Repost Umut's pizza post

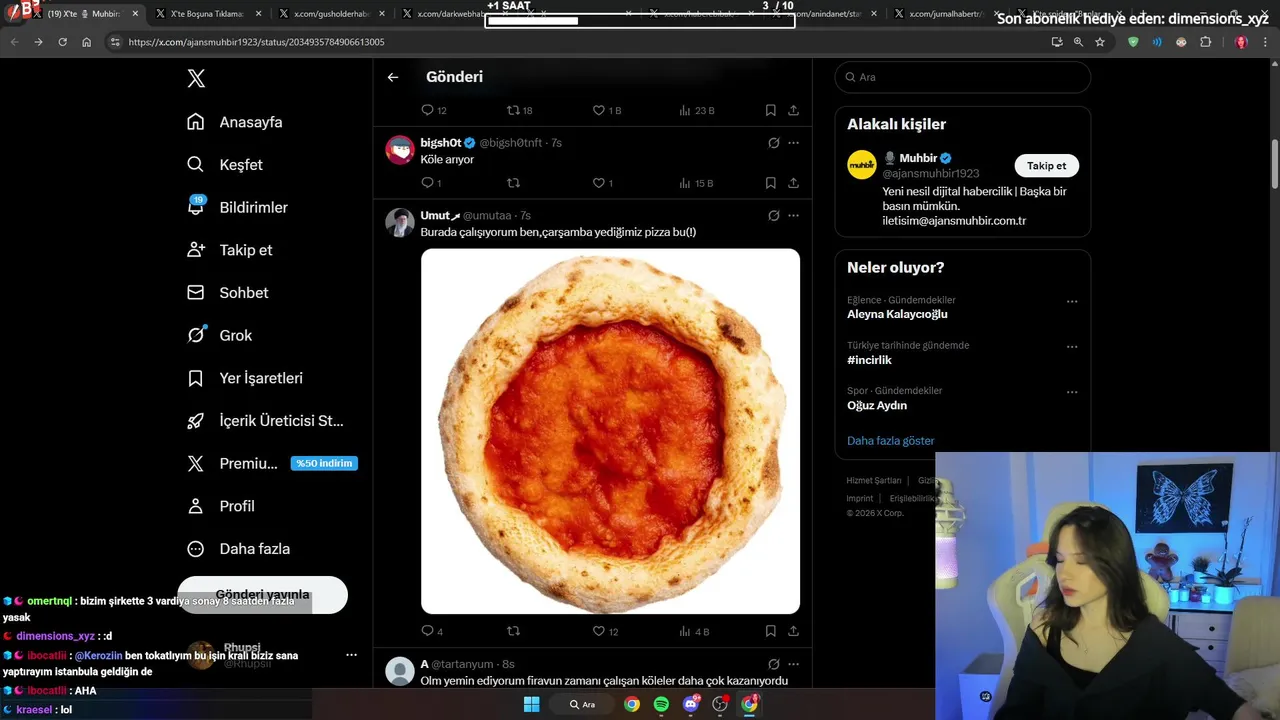(514, 631)
